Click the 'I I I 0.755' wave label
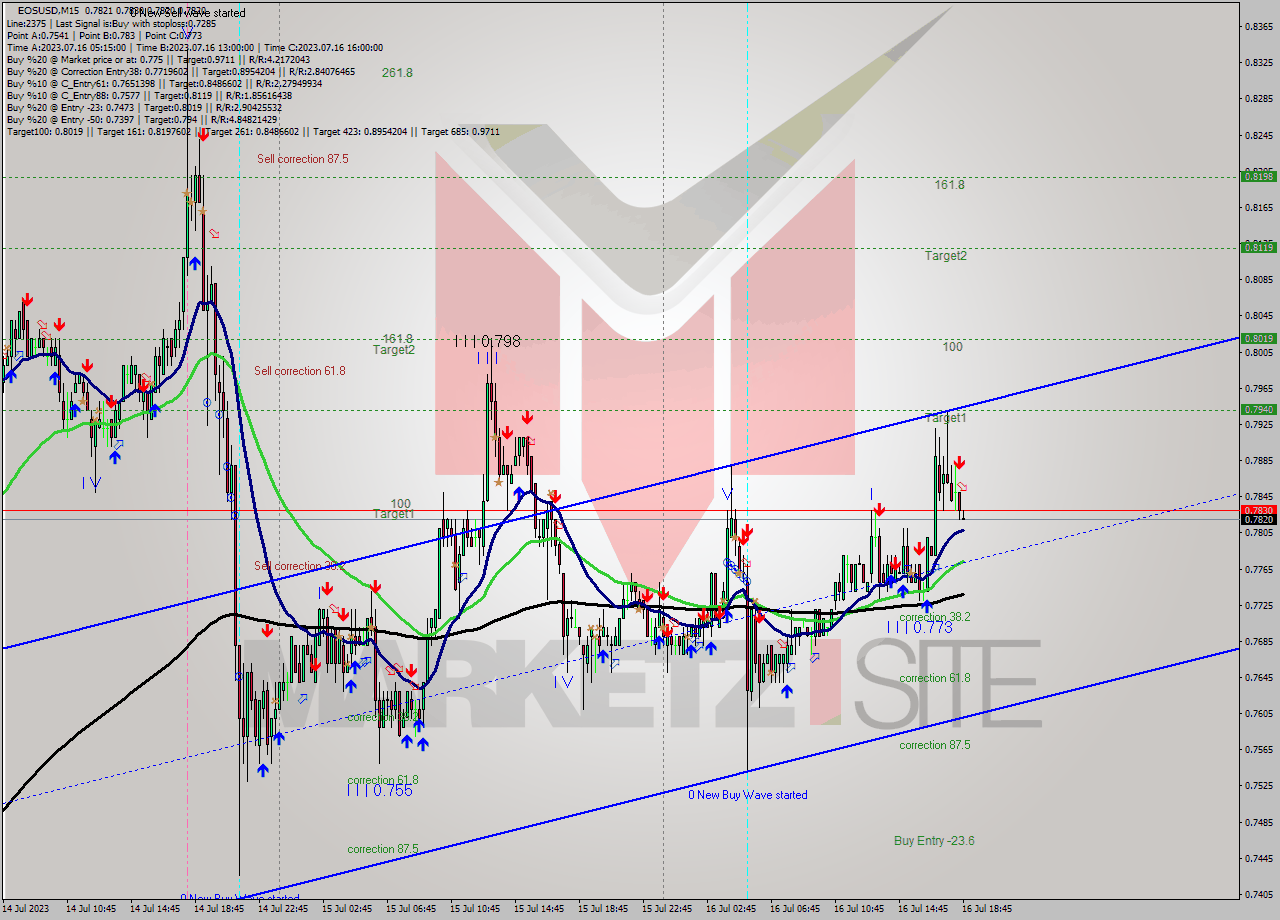 [x=379, y=790]
